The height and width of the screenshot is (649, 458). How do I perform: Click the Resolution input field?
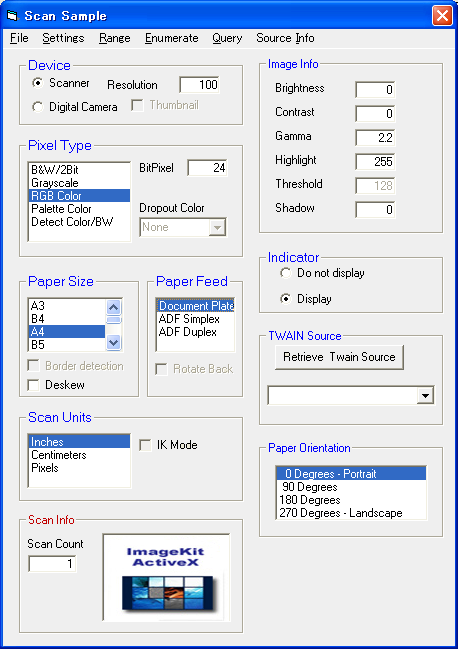pos(199,85)
